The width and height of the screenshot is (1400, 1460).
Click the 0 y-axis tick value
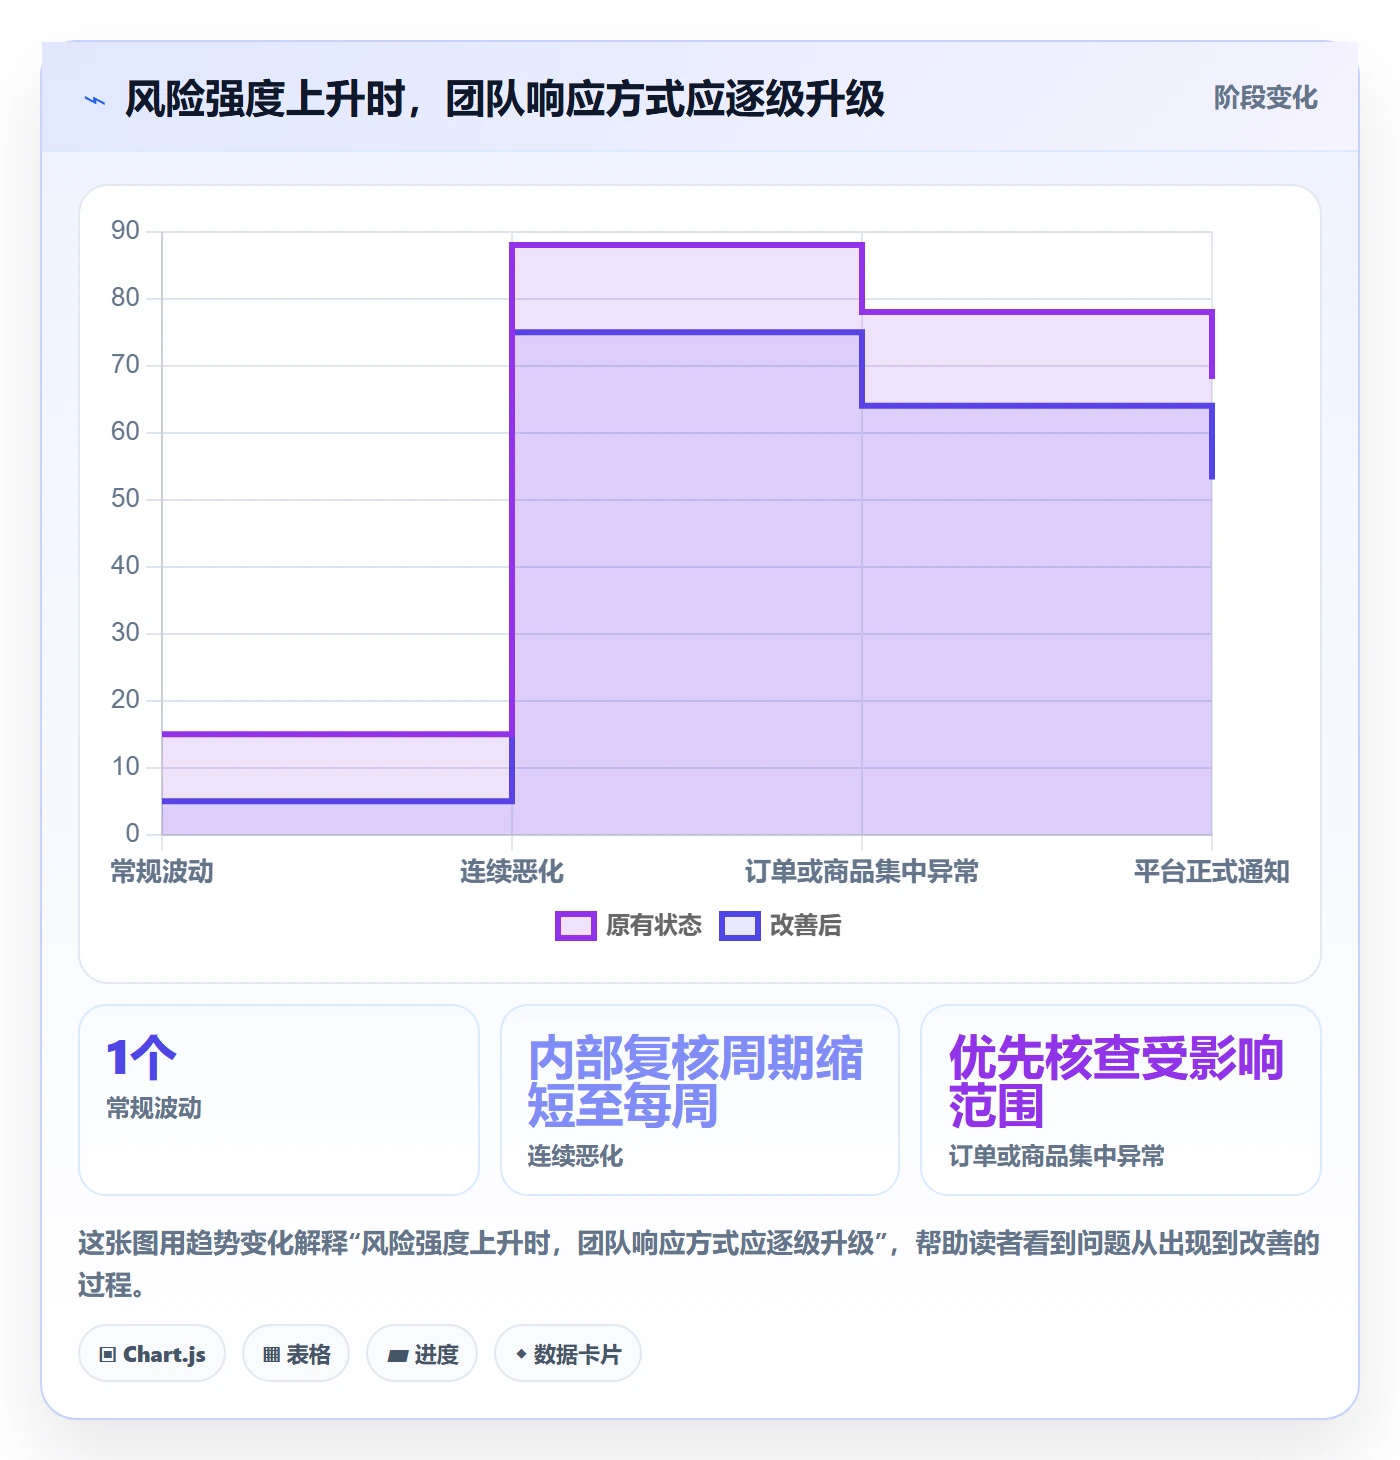[133, 834]
